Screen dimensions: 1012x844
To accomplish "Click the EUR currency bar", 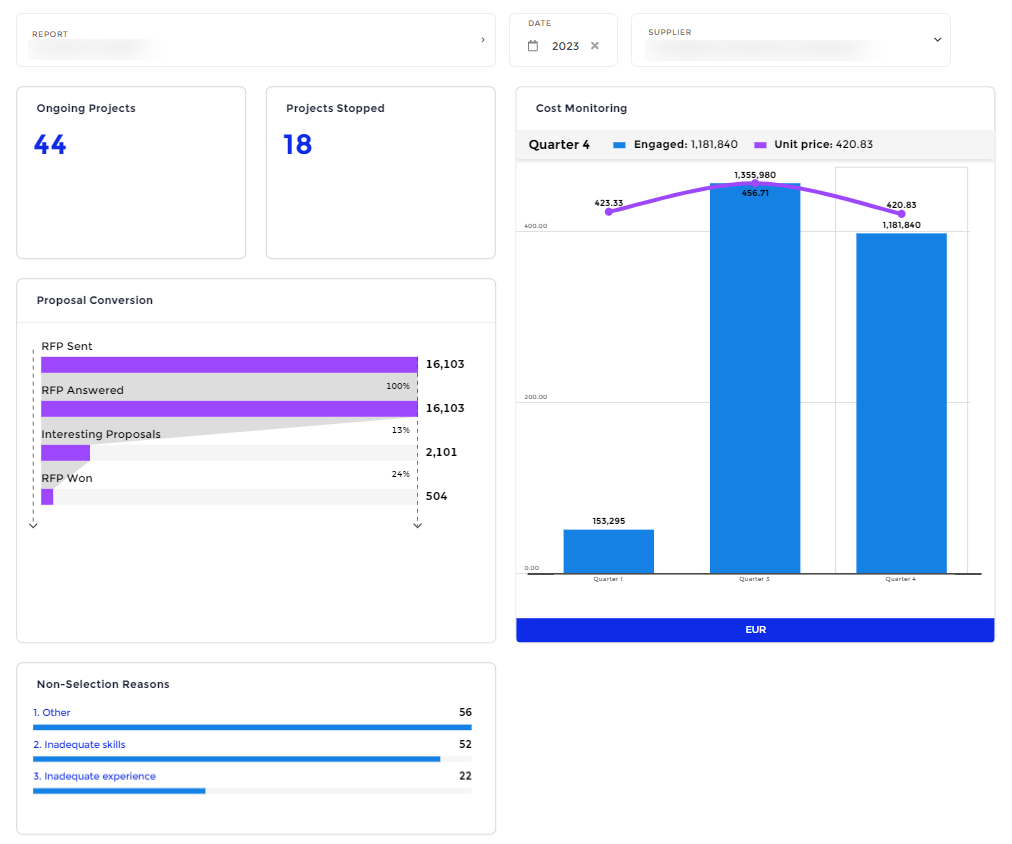I will click(x=755, y=630).
